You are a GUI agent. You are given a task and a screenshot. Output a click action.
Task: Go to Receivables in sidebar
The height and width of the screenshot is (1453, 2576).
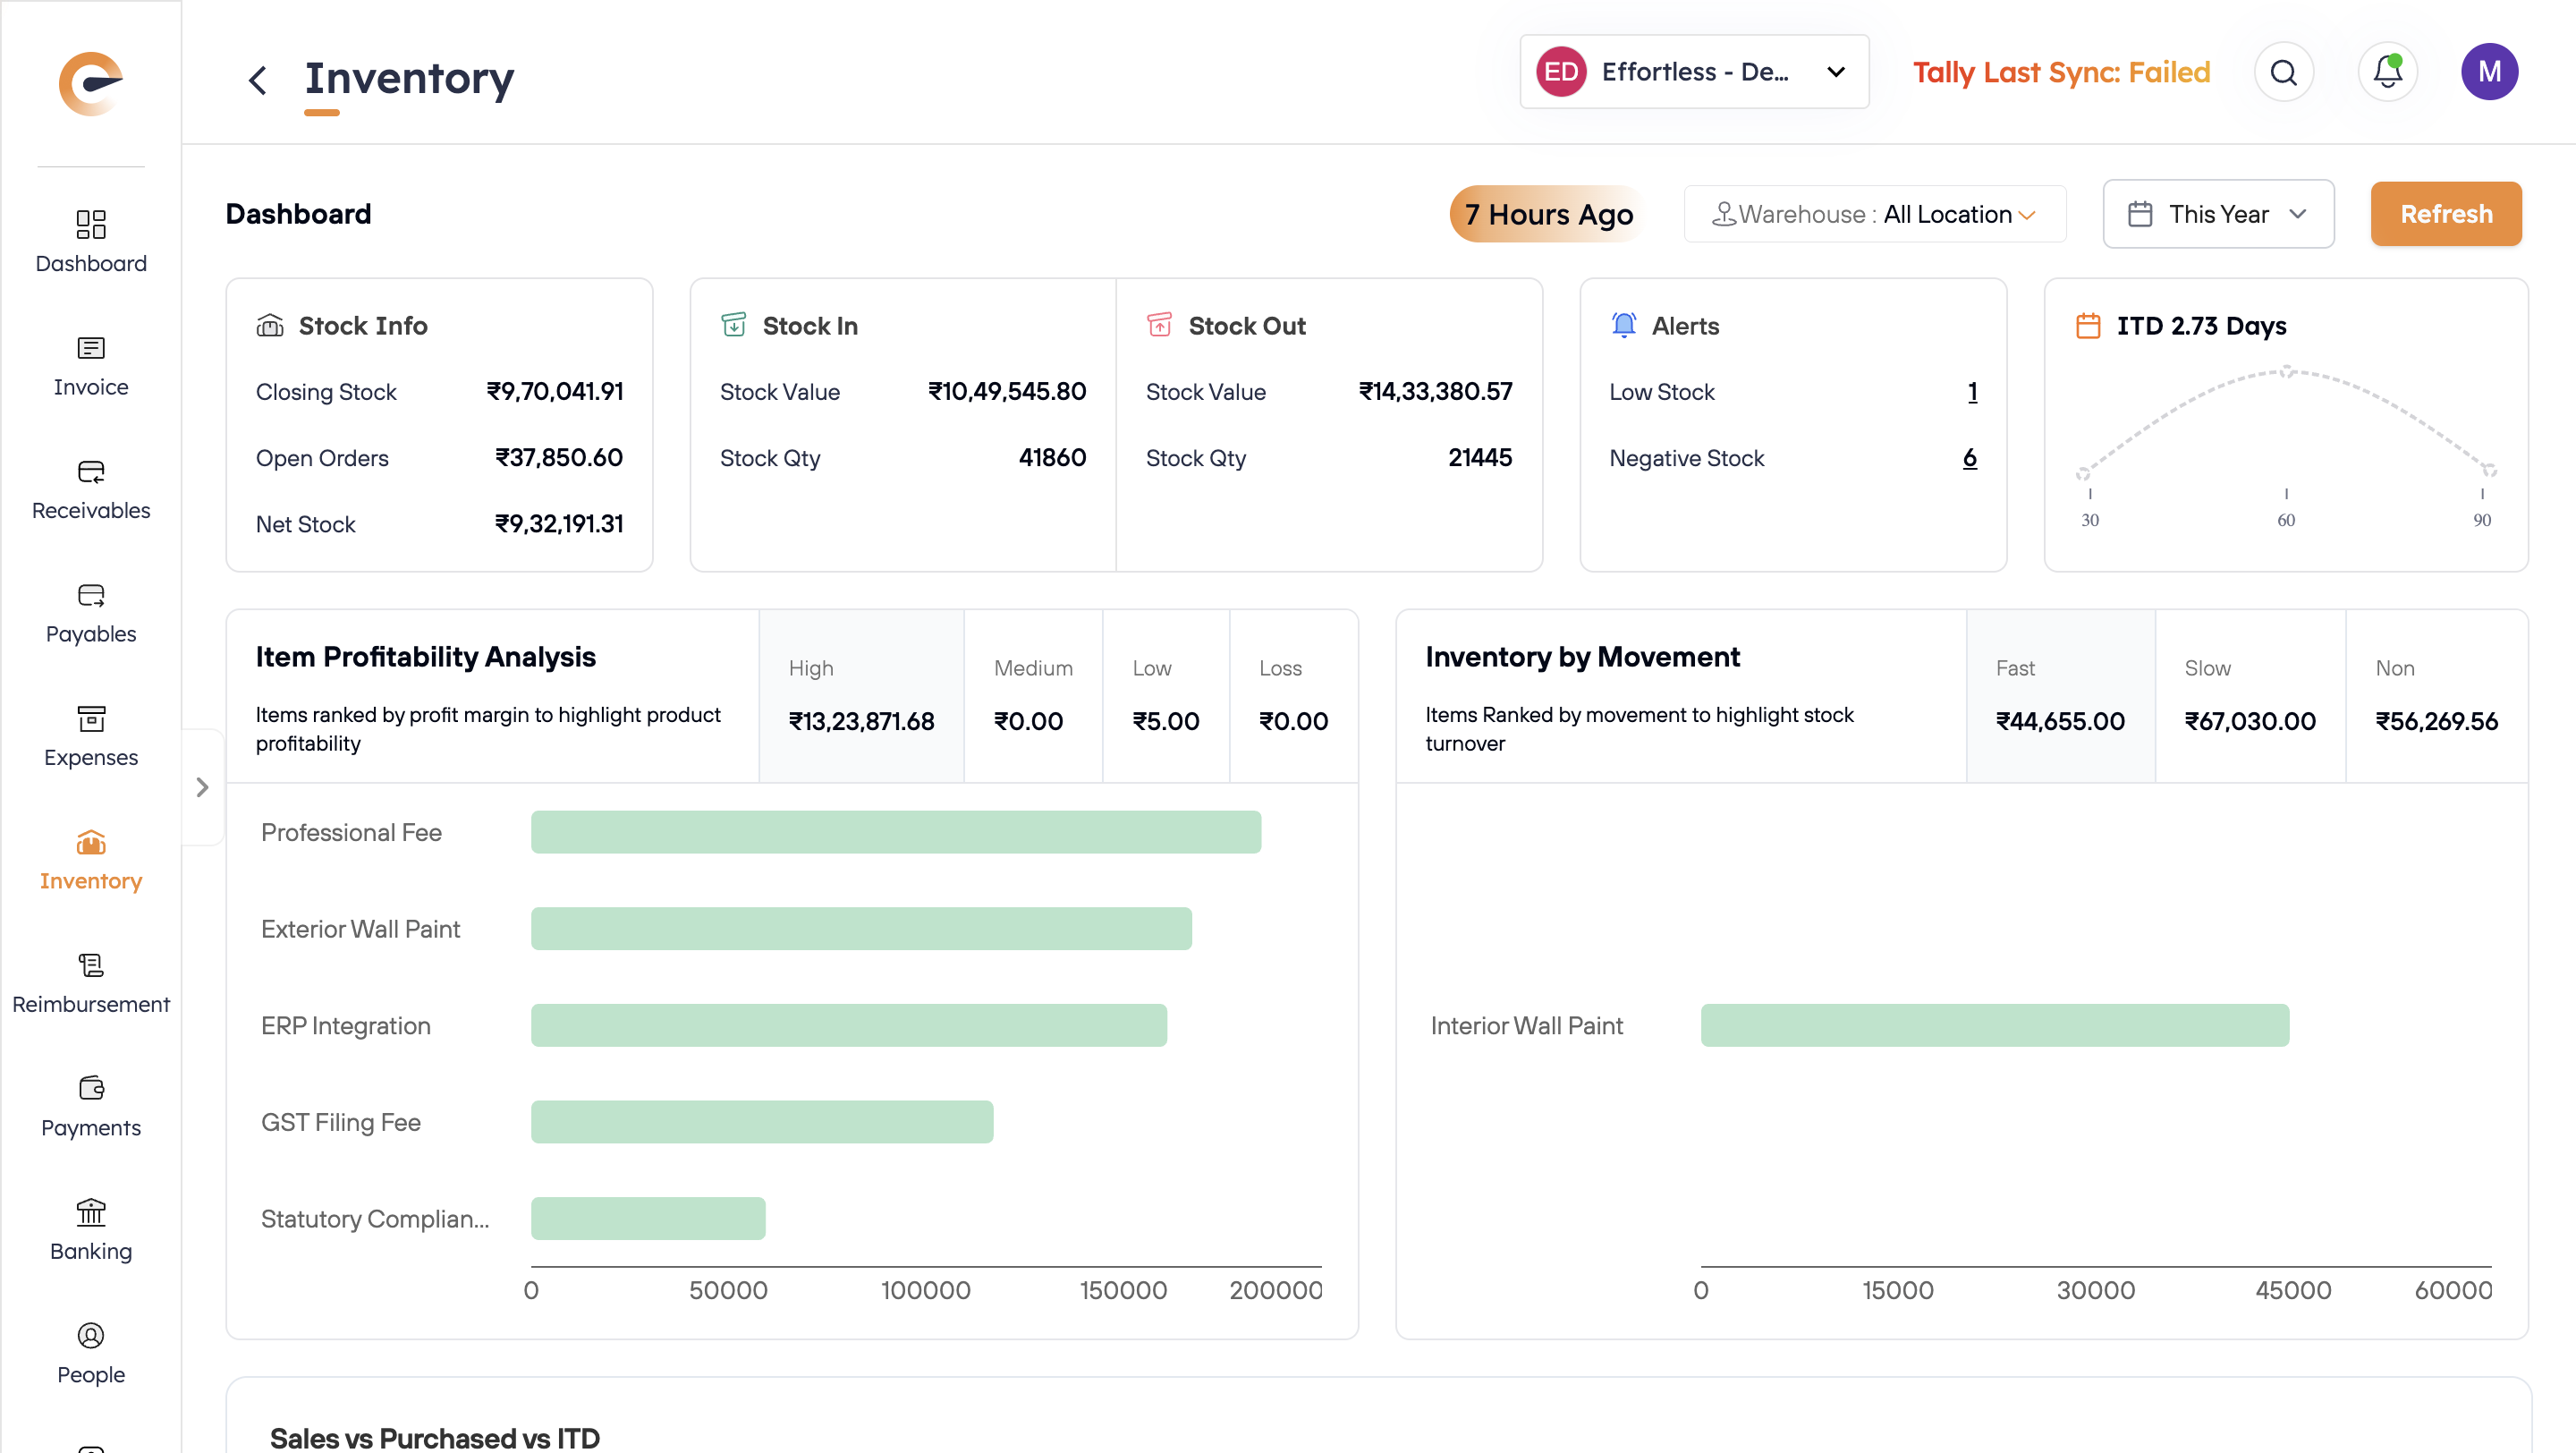pos(91,489)
